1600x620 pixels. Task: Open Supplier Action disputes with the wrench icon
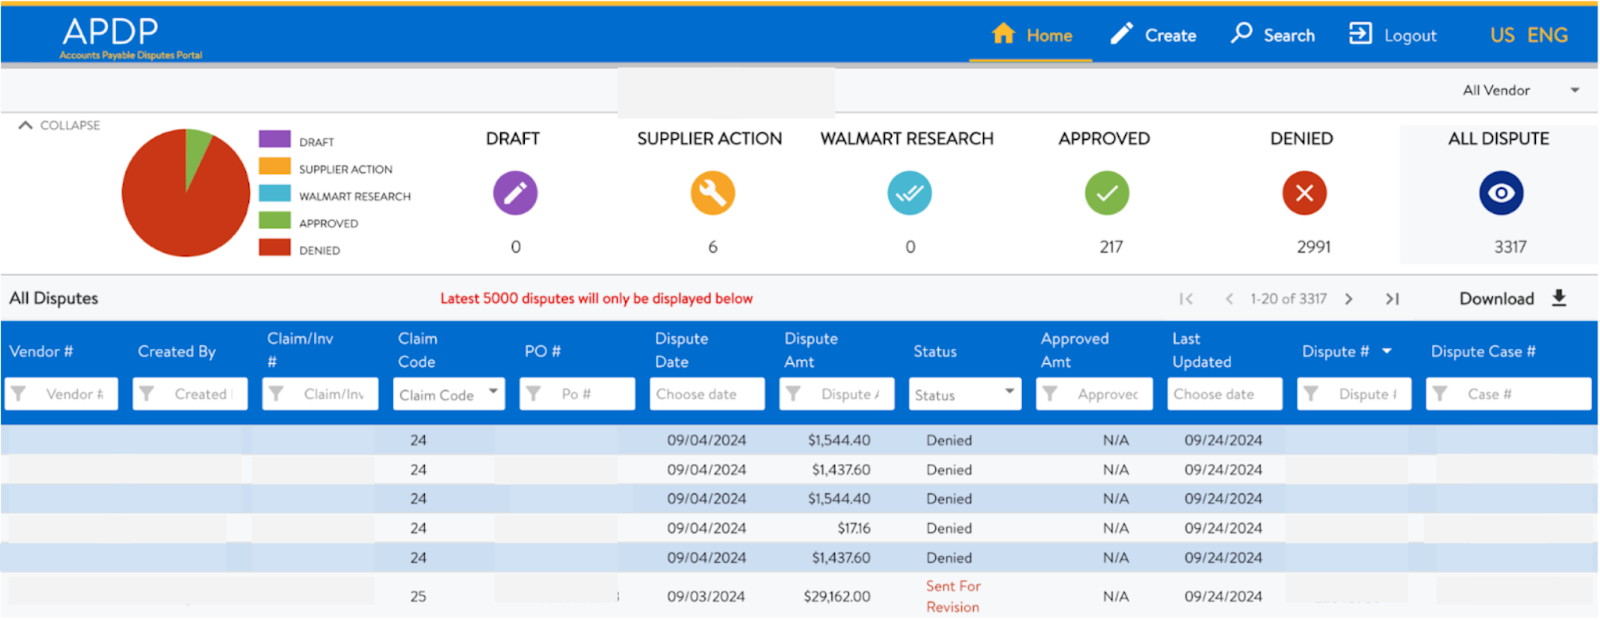click(713, 193)
